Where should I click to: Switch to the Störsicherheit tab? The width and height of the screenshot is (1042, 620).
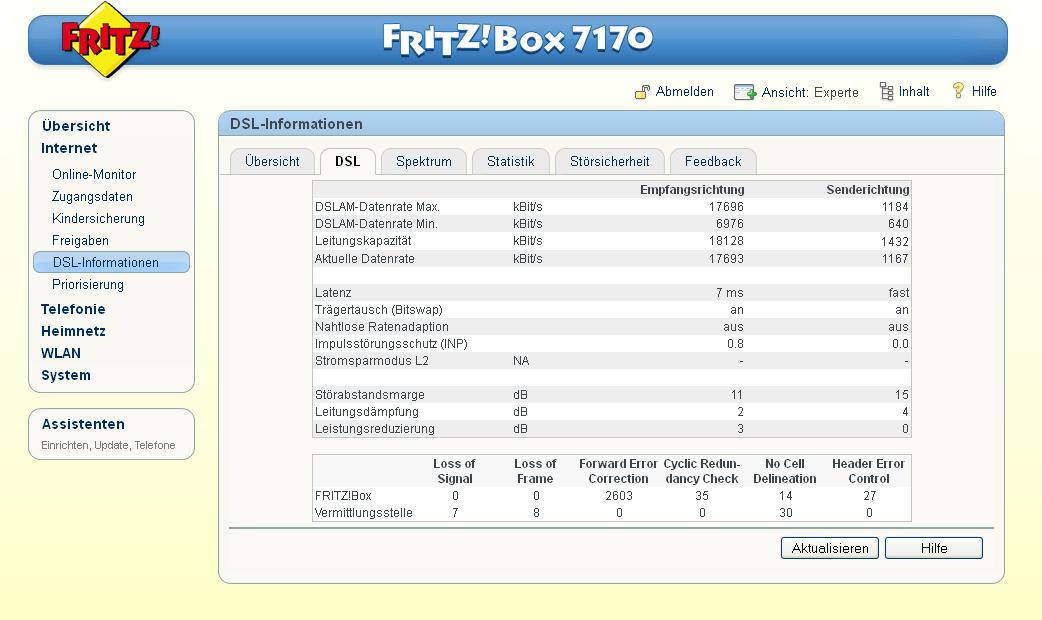point(609,161)
